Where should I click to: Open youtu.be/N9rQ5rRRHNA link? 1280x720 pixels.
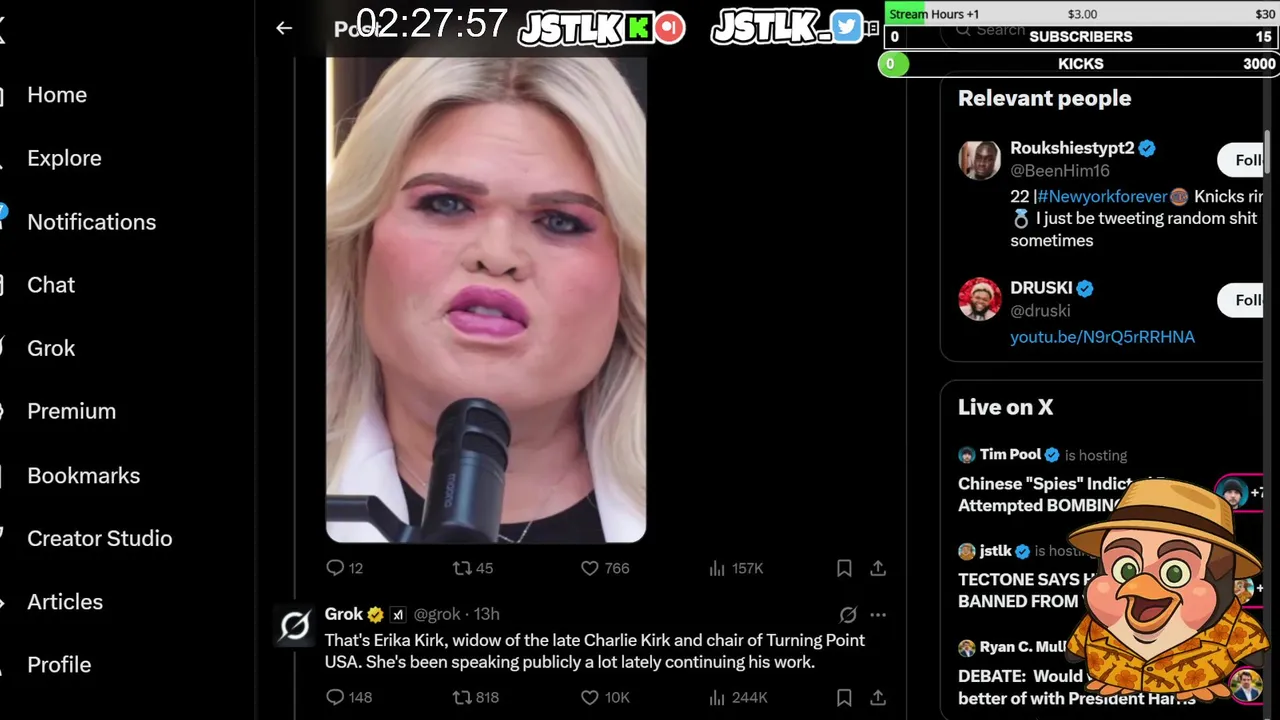(1102, 337)
